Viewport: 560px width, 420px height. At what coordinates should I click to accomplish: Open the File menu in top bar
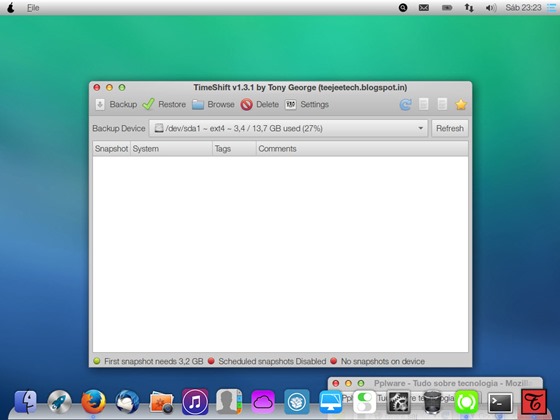(33, 8)
